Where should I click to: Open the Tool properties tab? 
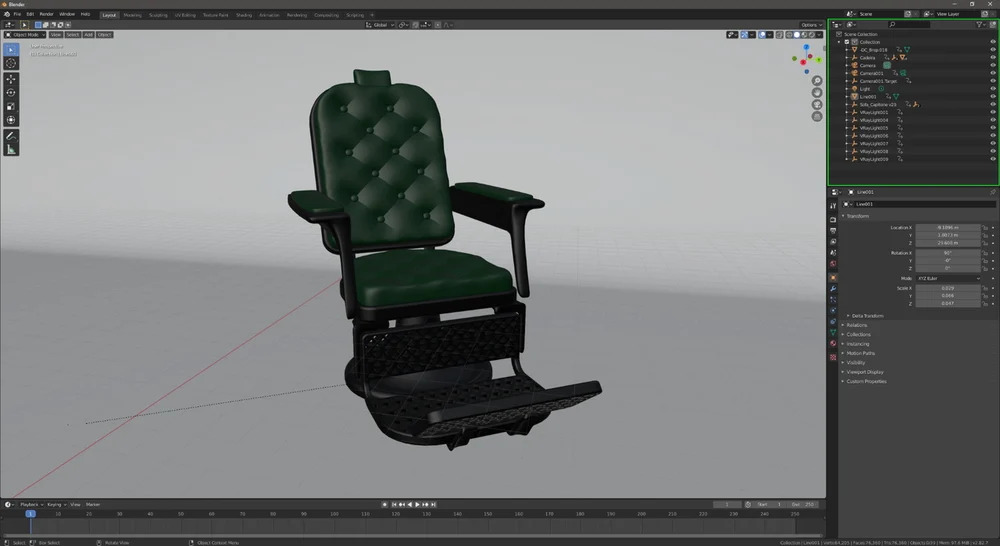pos(833,205)
